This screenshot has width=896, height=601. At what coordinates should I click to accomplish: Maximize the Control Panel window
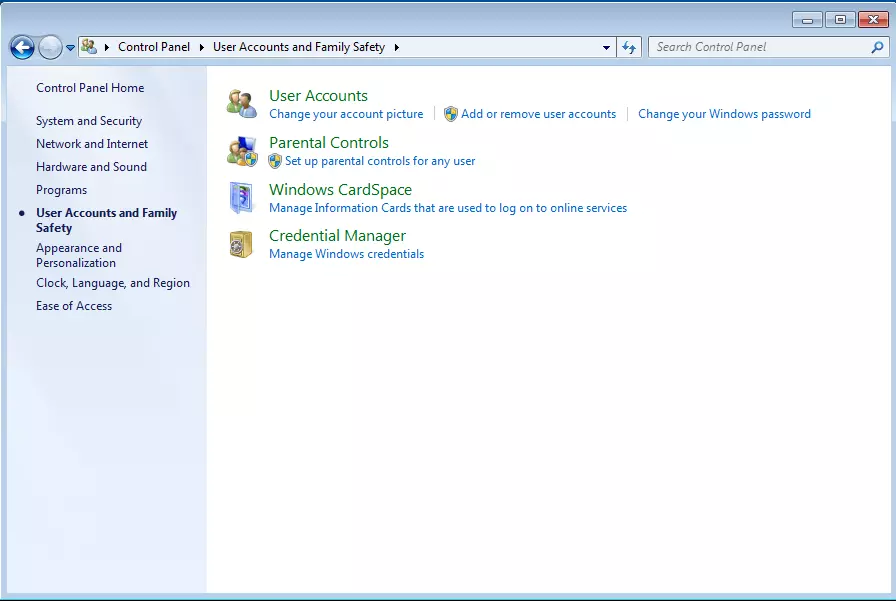tap(840, 20)
